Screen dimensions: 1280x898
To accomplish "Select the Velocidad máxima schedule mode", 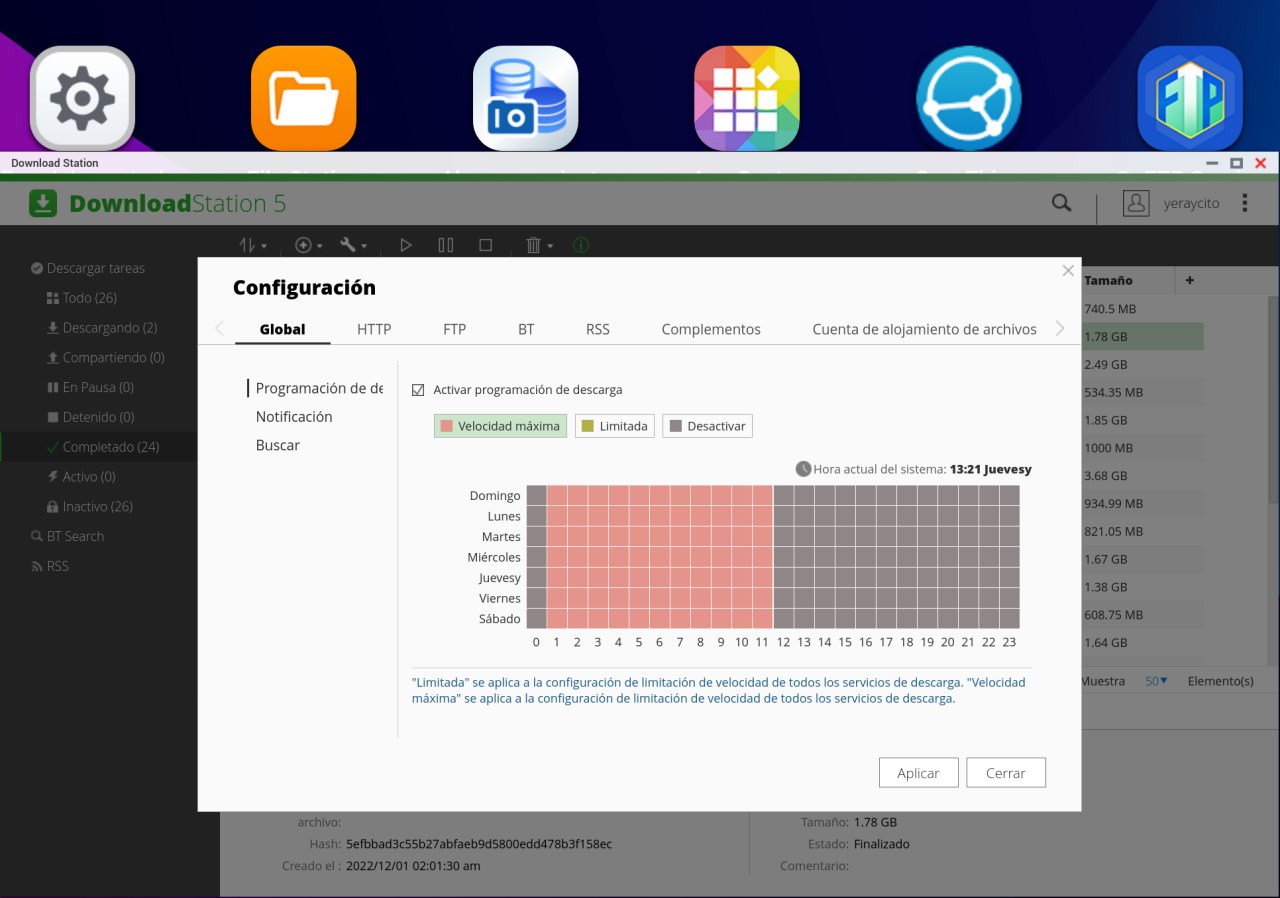I will coord(500,426).
